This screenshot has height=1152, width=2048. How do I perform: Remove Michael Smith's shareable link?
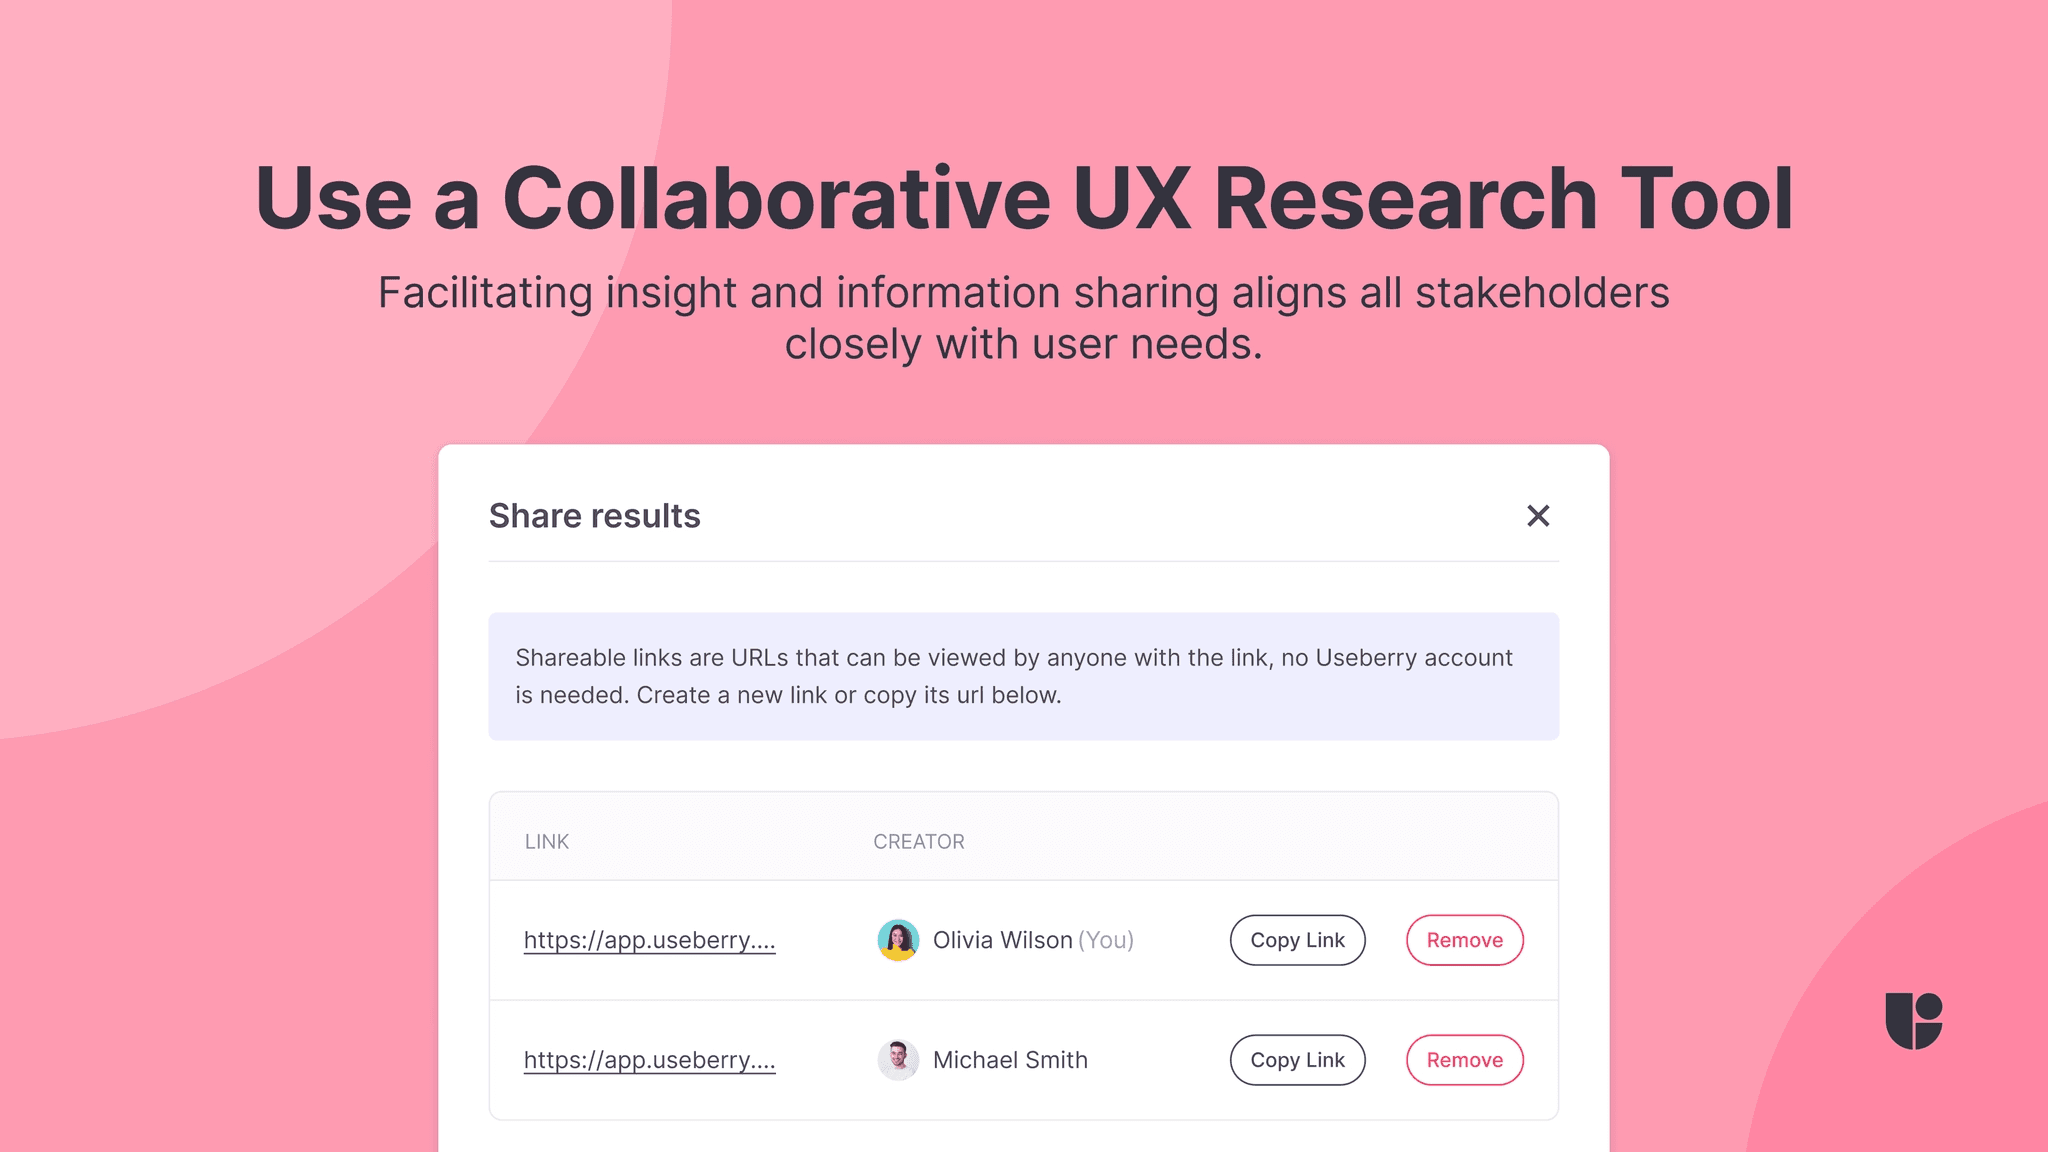pyautogui.click(x=1463, y=1060)
